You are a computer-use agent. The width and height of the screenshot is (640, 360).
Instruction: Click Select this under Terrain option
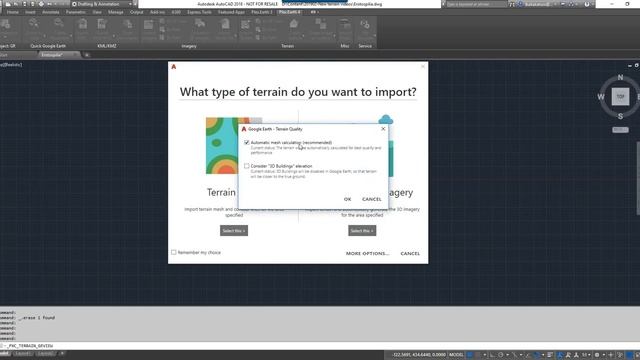point(234,231)
